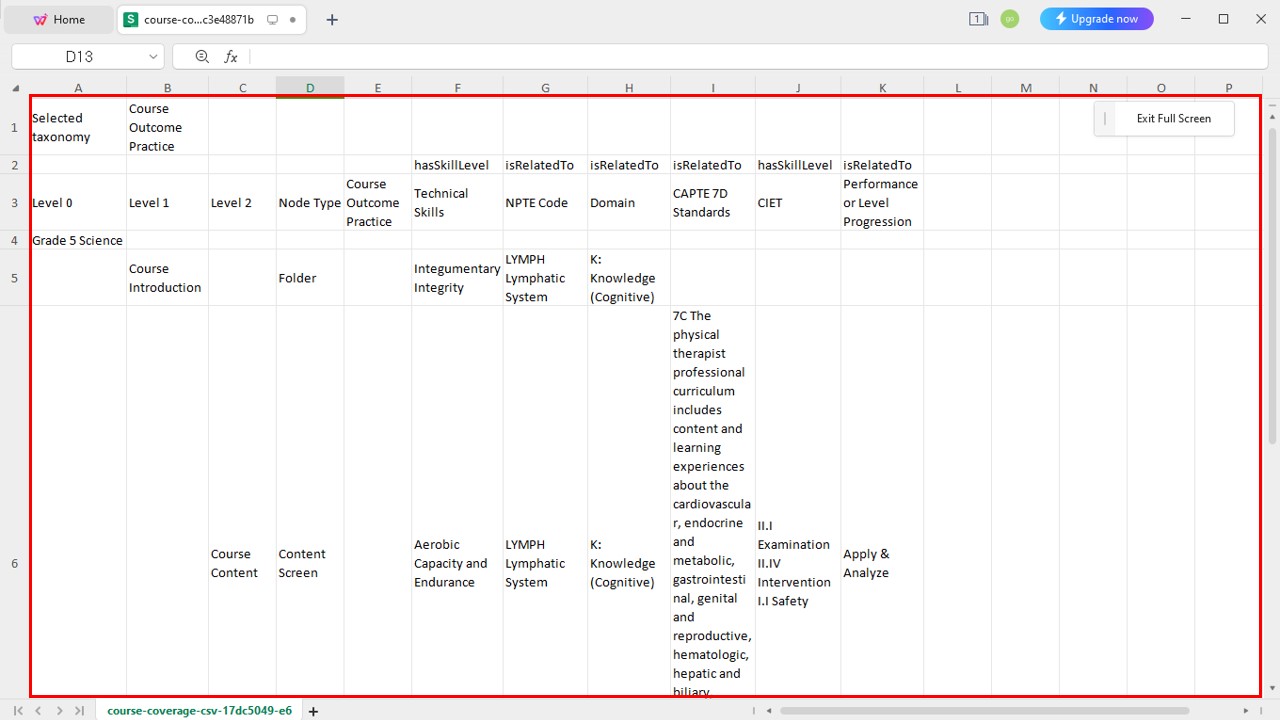Click the Name Box showing D13
Image resolution: width=1280 pixels, height=720 pixels.
point(80,57)
